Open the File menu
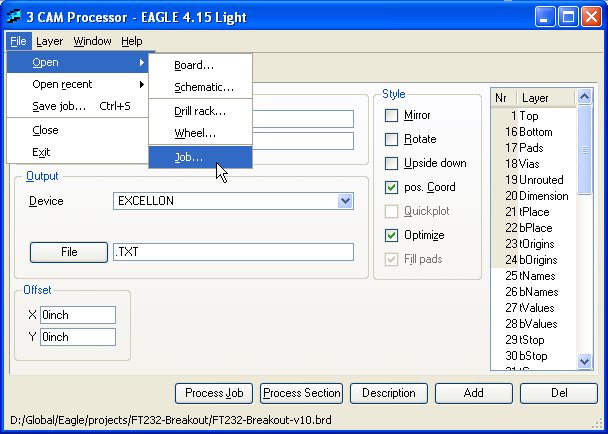Image resolution: width=608 pixels, height=434 pixels. [x=18, y=41]
